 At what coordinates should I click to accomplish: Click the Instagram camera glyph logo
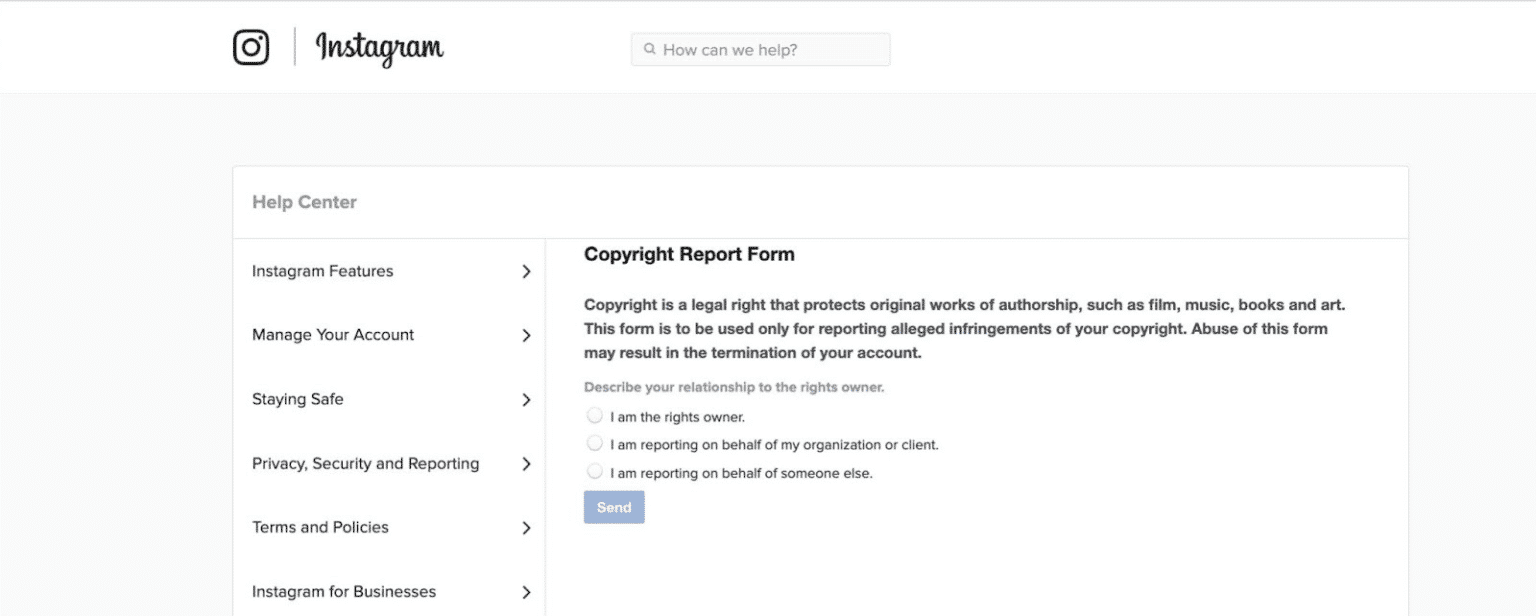(251, 46)
